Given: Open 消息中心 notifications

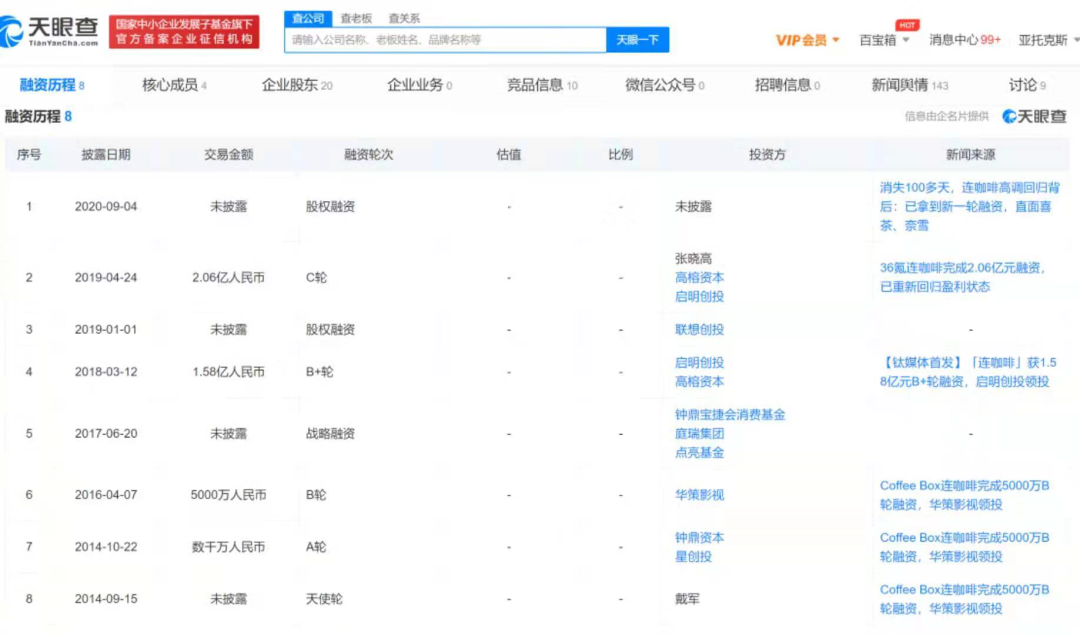Looking at the screenshot, I should point(964,40).
